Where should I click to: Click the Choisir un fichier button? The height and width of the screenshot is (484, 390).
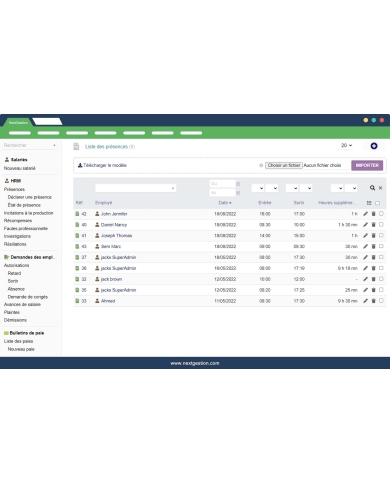point(284,165)
